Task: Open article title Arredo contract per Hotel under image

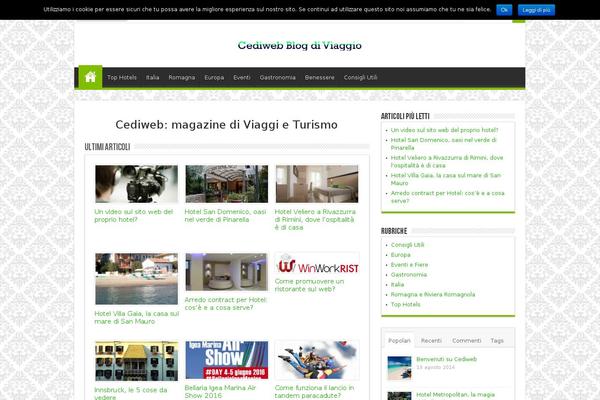Action: pos(225,304)
